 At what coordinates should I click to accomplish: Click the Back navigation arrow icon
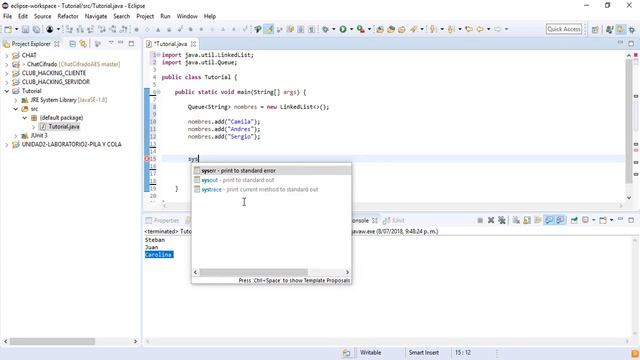(480, 29)
